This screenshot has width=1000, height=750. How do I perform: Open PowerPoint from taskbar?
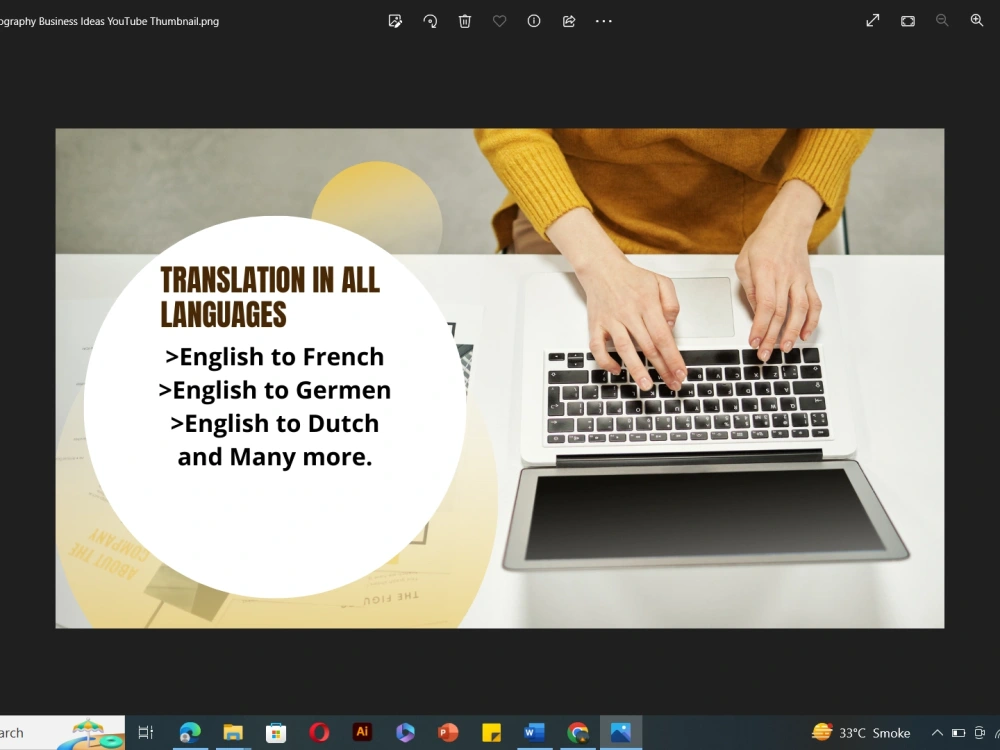(x=448, y=733)
